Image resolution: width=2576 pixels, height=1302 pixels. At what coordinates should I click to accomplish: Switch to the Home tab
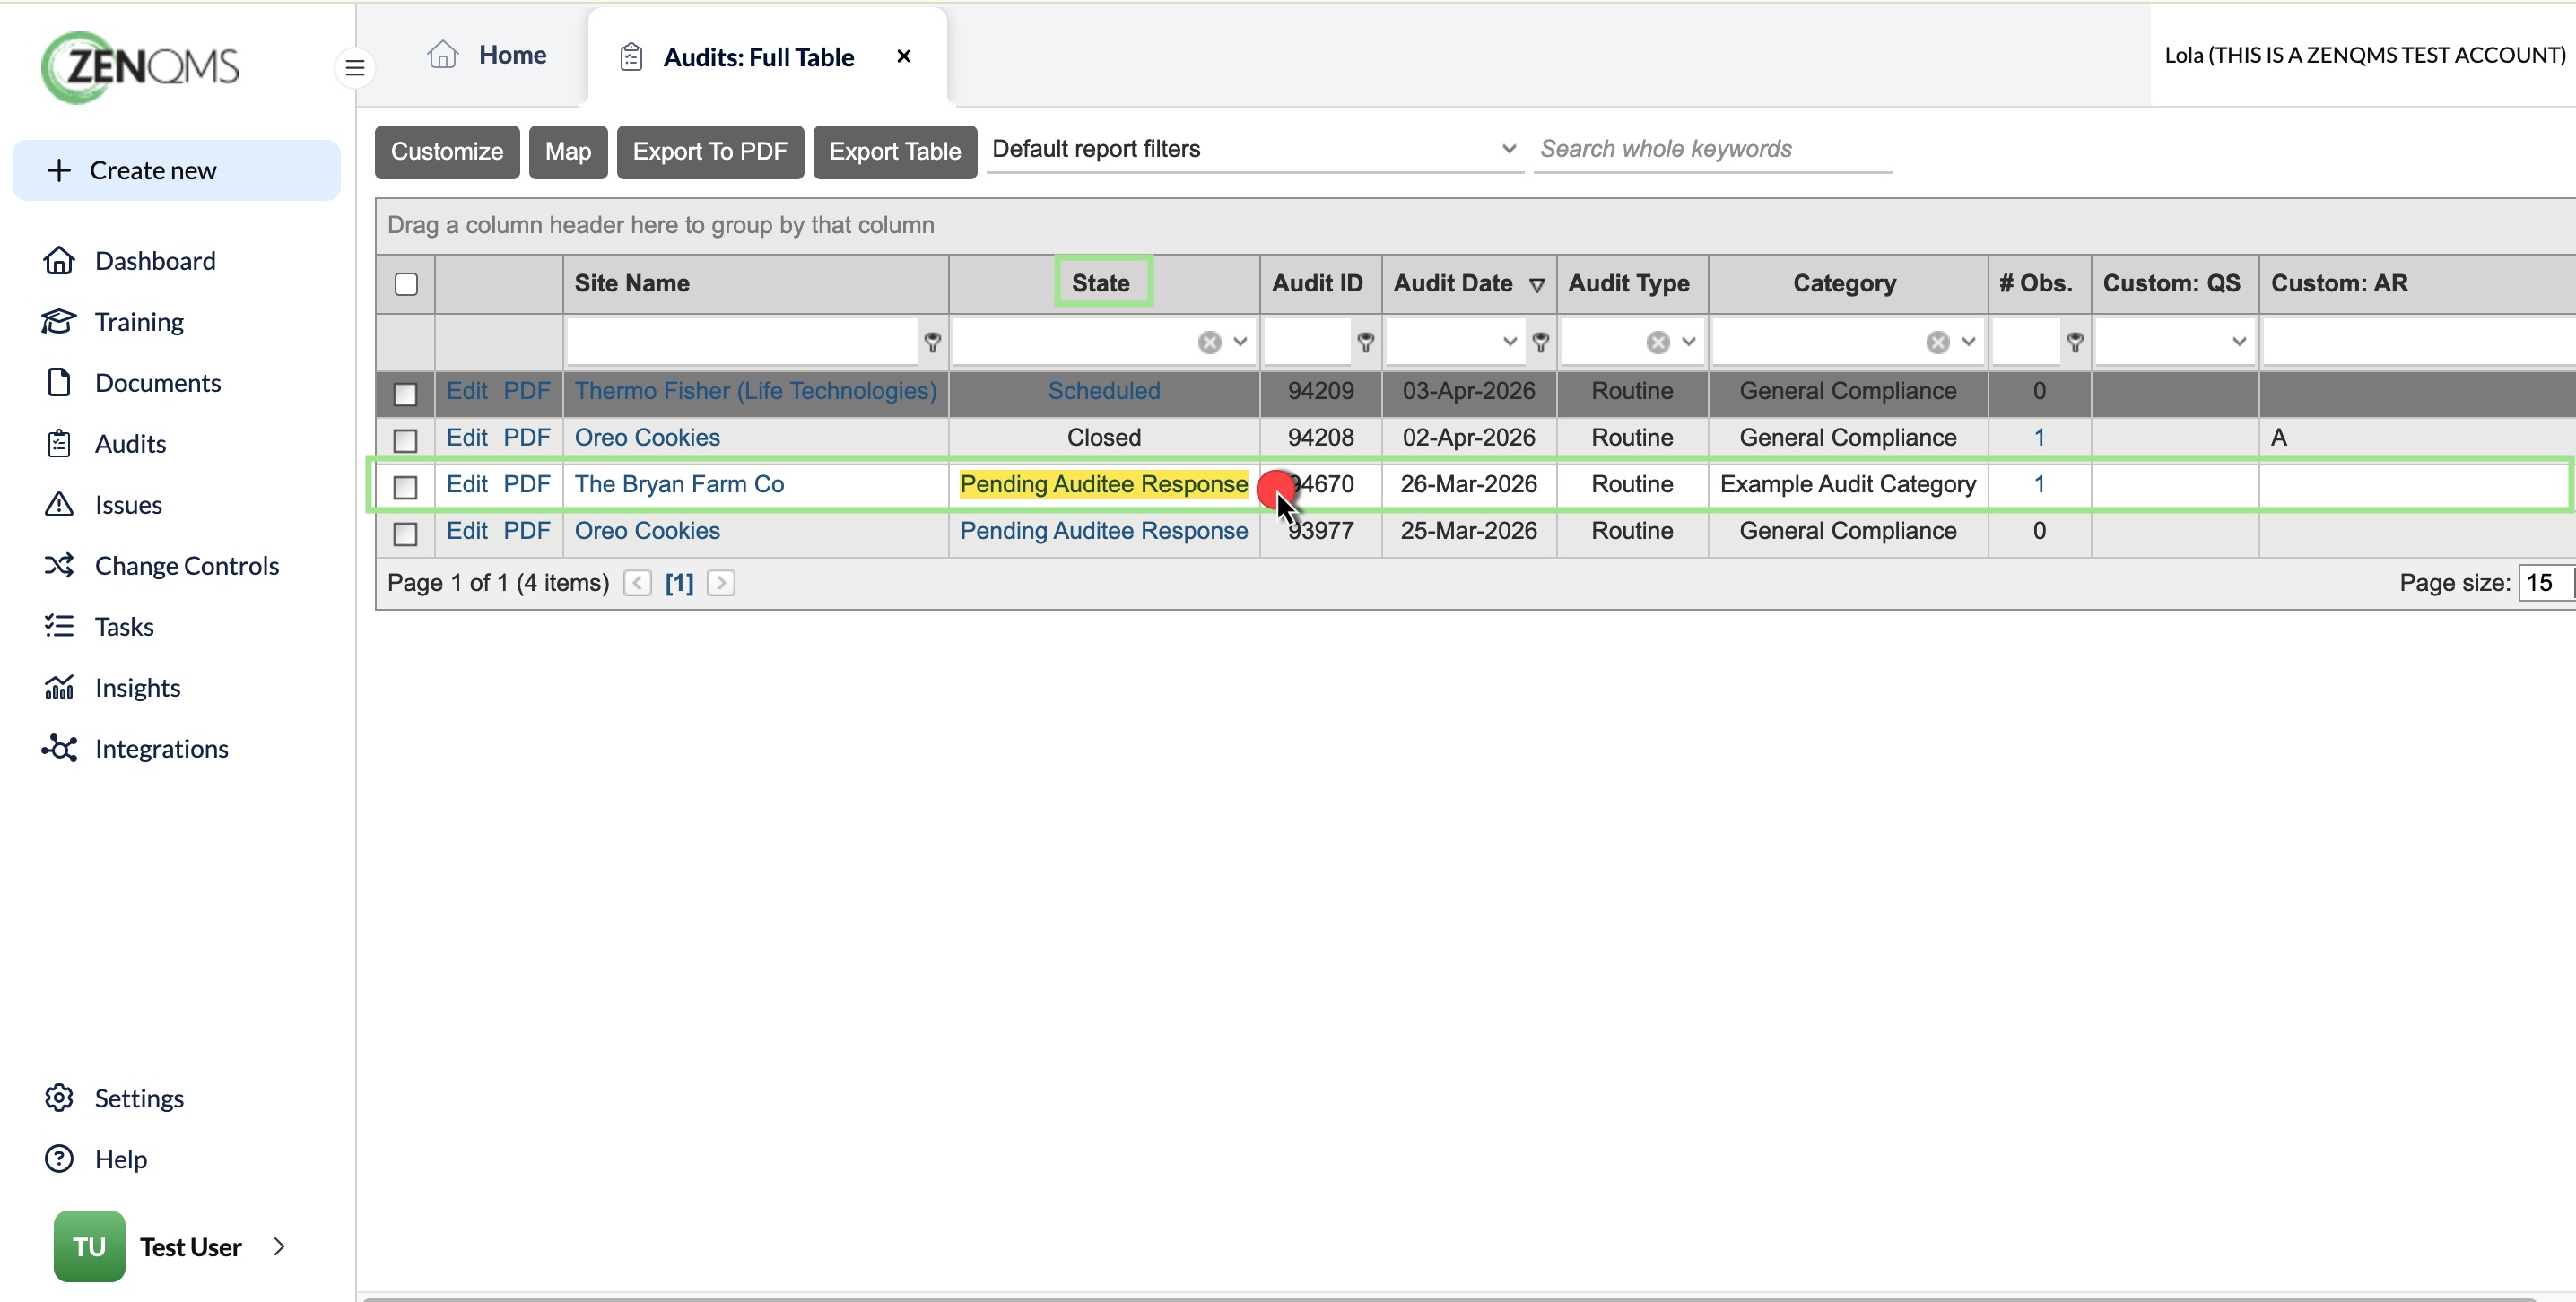tap(486, 55)
